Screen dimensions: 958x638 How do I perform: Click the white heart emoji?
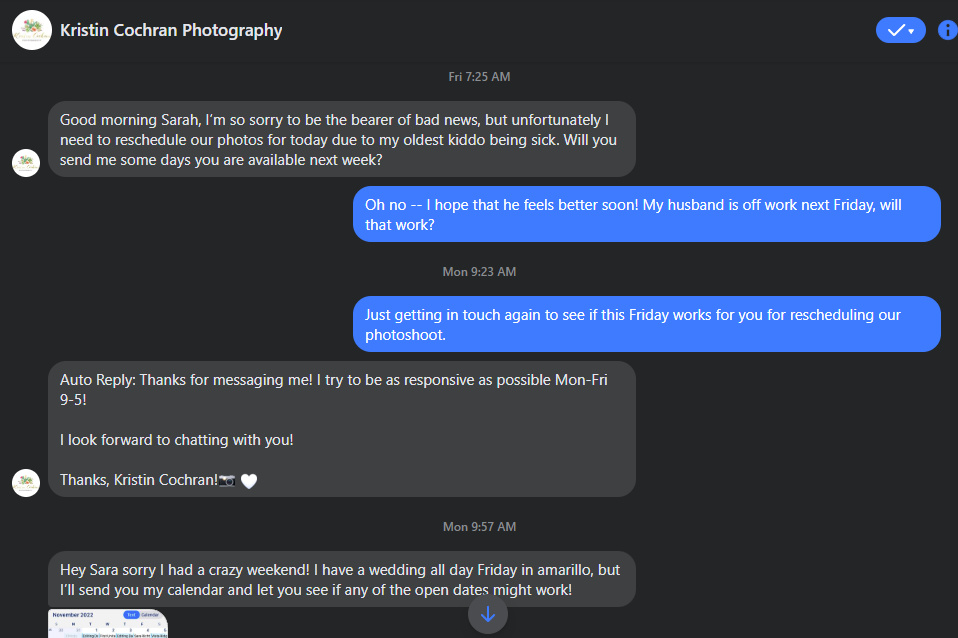click(x=249, y=481)
